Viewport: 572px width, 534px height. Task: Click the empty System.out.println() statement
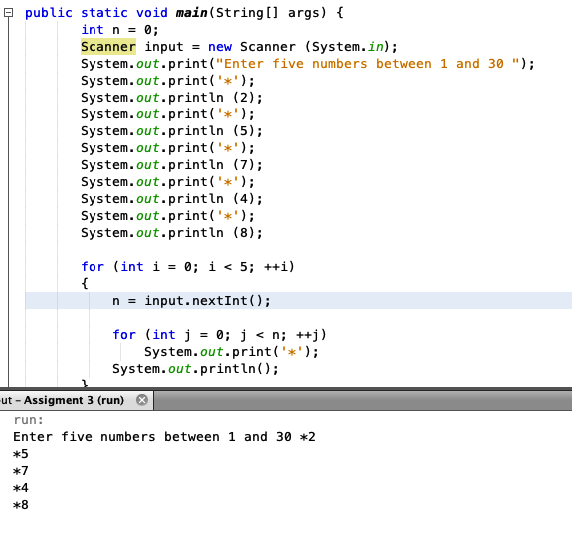pos(195,369)
